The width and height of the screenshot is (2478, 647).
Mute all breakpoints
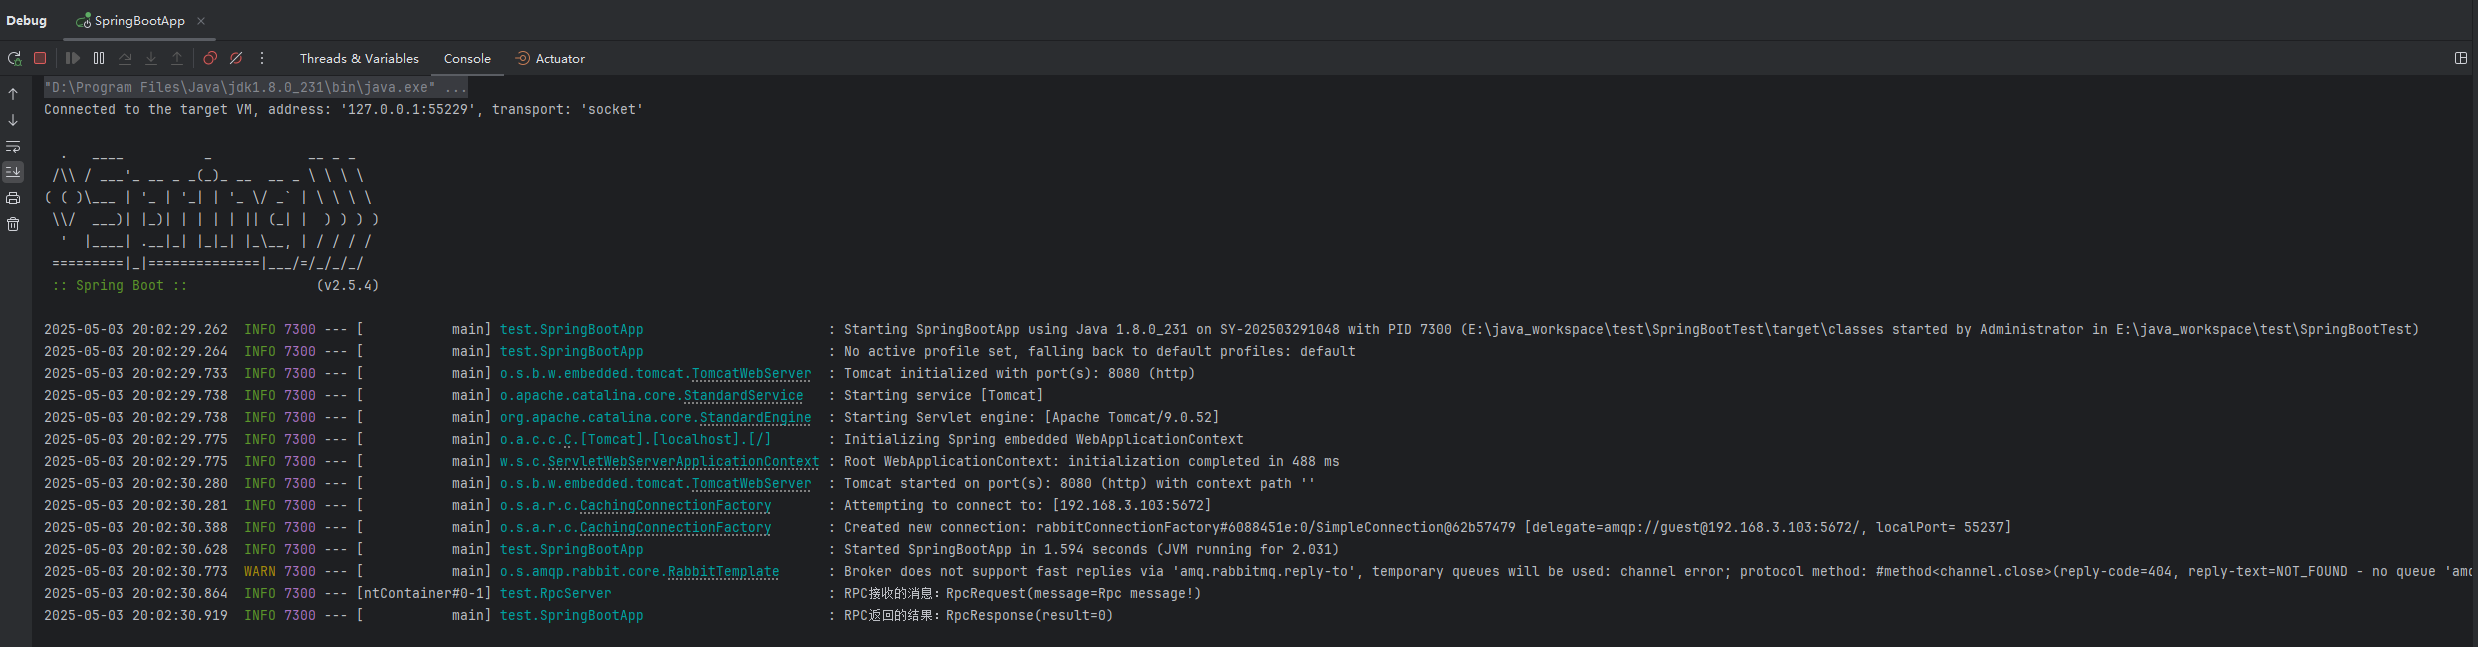point(236,58)
